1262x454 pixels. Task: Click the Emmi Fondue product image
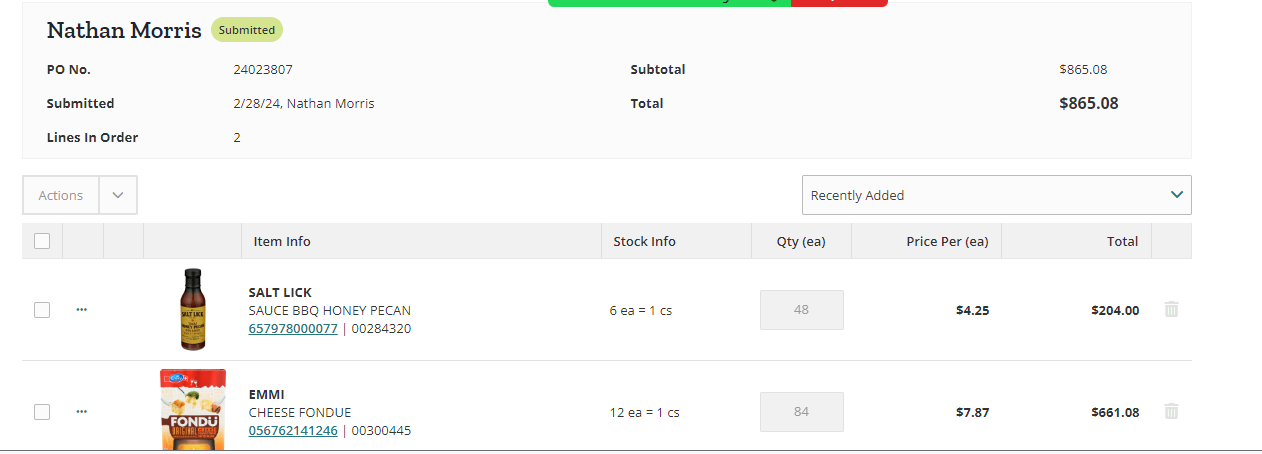click(193, 410)
